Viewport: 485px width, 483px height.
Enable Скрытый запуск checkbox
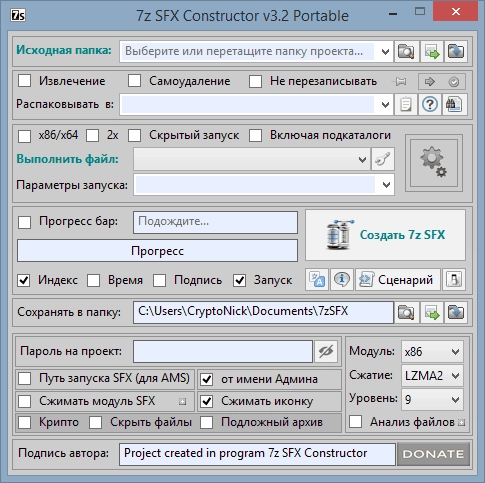point(134,135)
